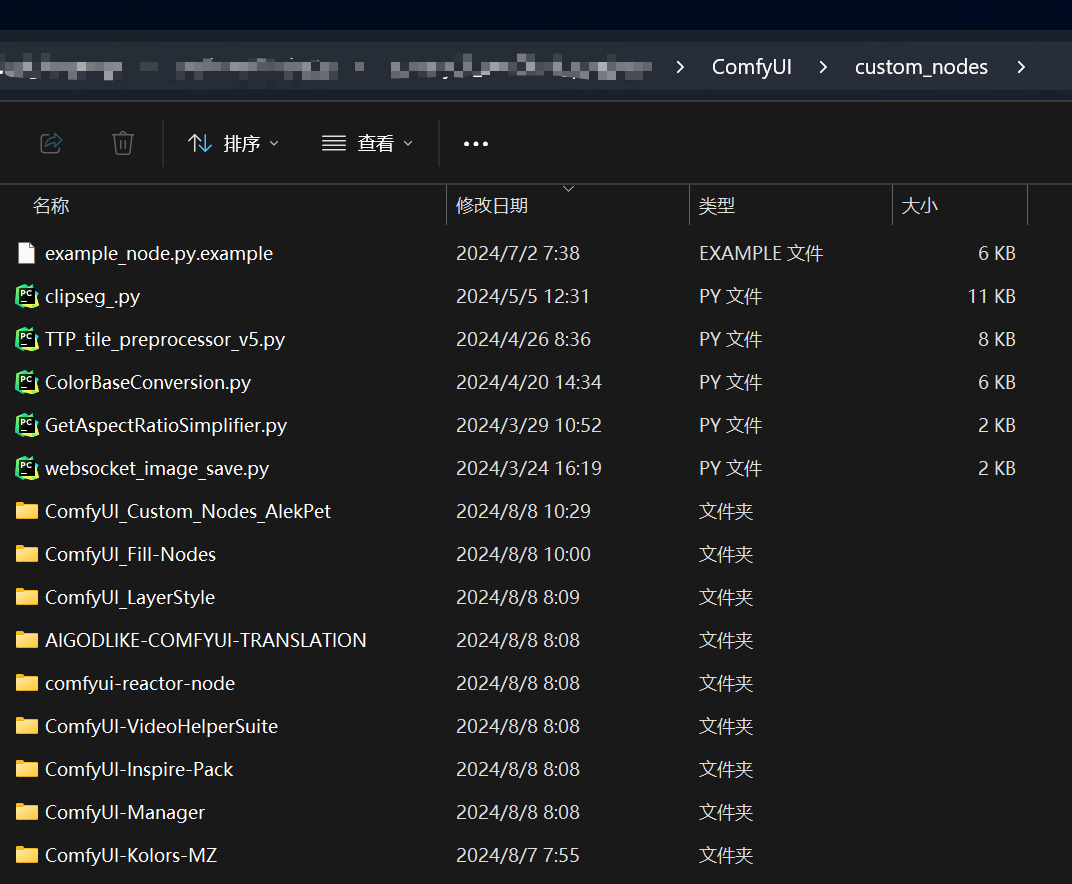Click the PyCharm icon beside ColorBaseConversion.py
1072x884 pixels.
tap(27, 382)
